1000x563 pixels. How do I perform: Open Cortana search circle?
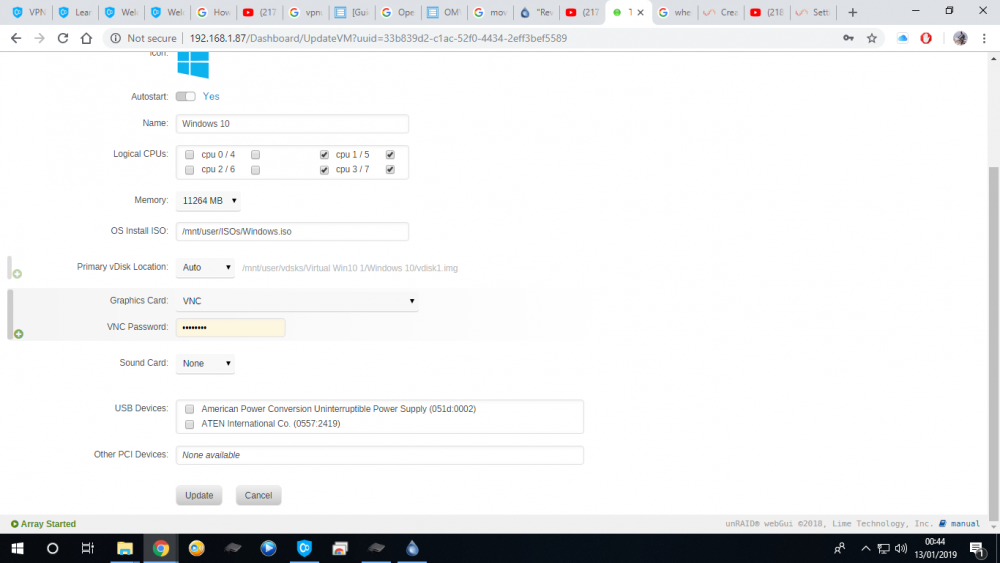(52, 548)
